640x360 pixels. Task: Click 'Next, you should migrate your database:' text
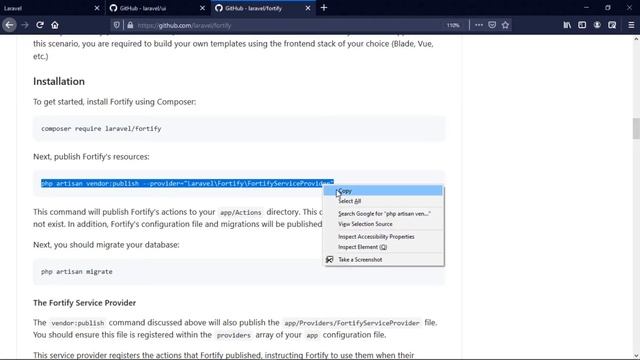[x=106, y=245]
